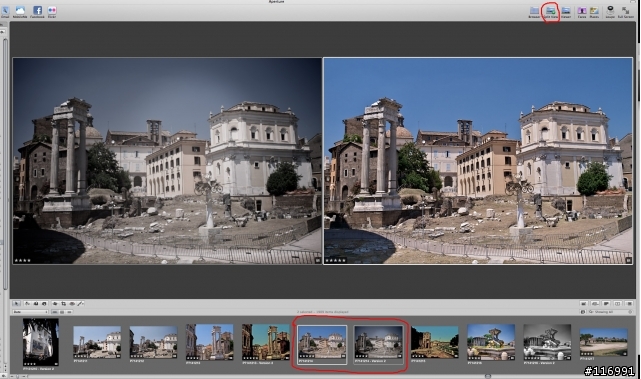Screen dimensions: 641x379
Task: Share photos via the Facebook icon
Action: (38, 11)
